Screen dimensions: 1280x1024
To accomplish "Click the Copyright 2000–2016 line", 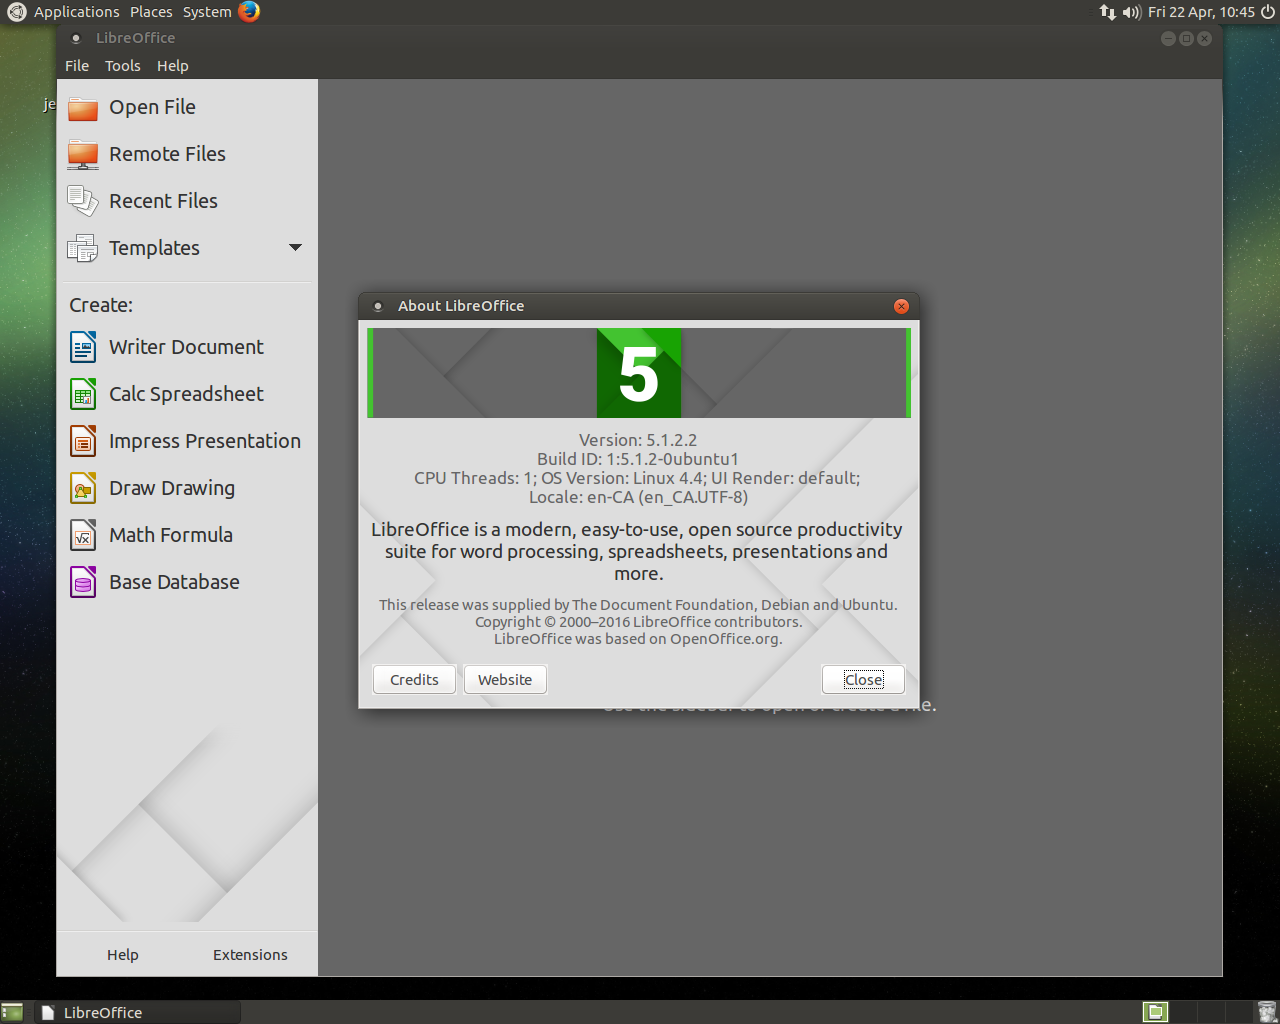I will [x=638, y=622].
